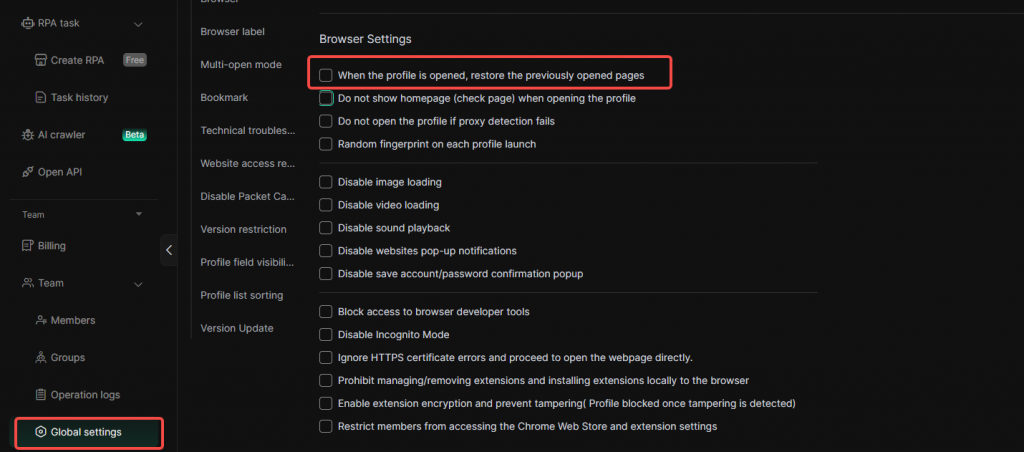Collapse the RPA task submenu chevron
The image size is (1024, 452).
(138, 24)
